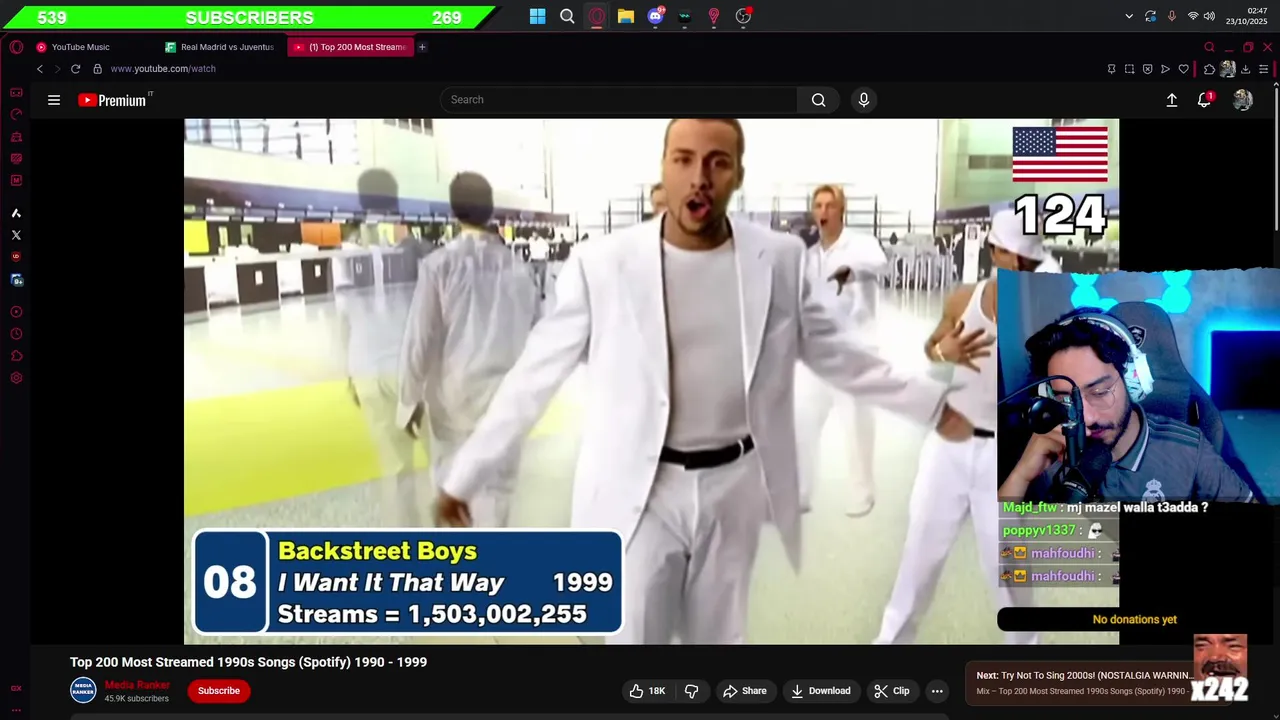Screen dimensions: 1280x720
Task: Open GX Corner in the sidebar
Action: (x=16, y=92)
